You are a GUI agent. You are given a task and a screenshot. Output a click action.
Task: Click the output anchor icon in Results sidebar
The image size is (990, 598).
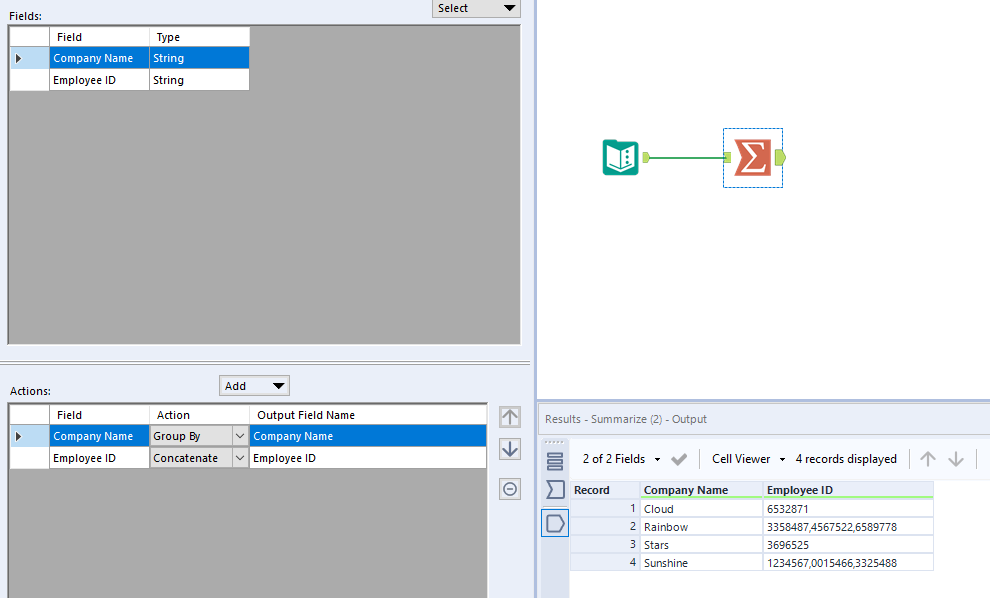(x=555, y=522)
